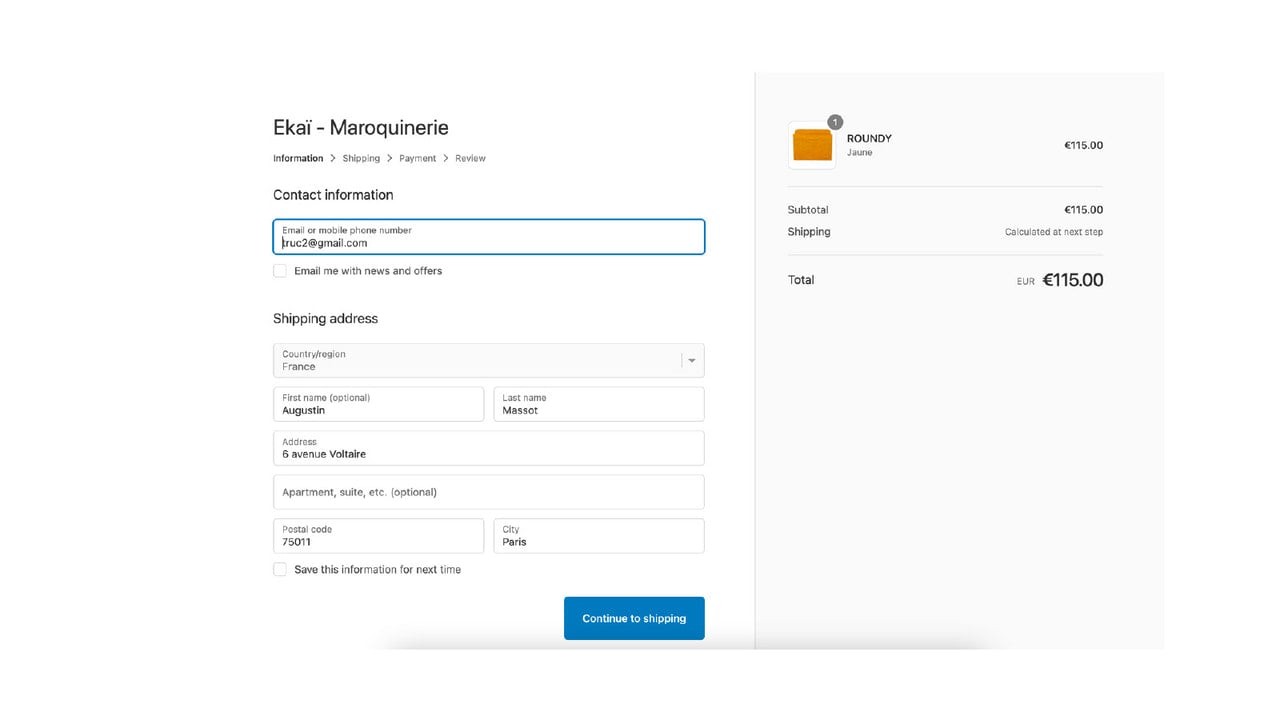Screen dimensions: 1280x720
Task: Check Save this information for next time
Action: click(x=280, y=570)
